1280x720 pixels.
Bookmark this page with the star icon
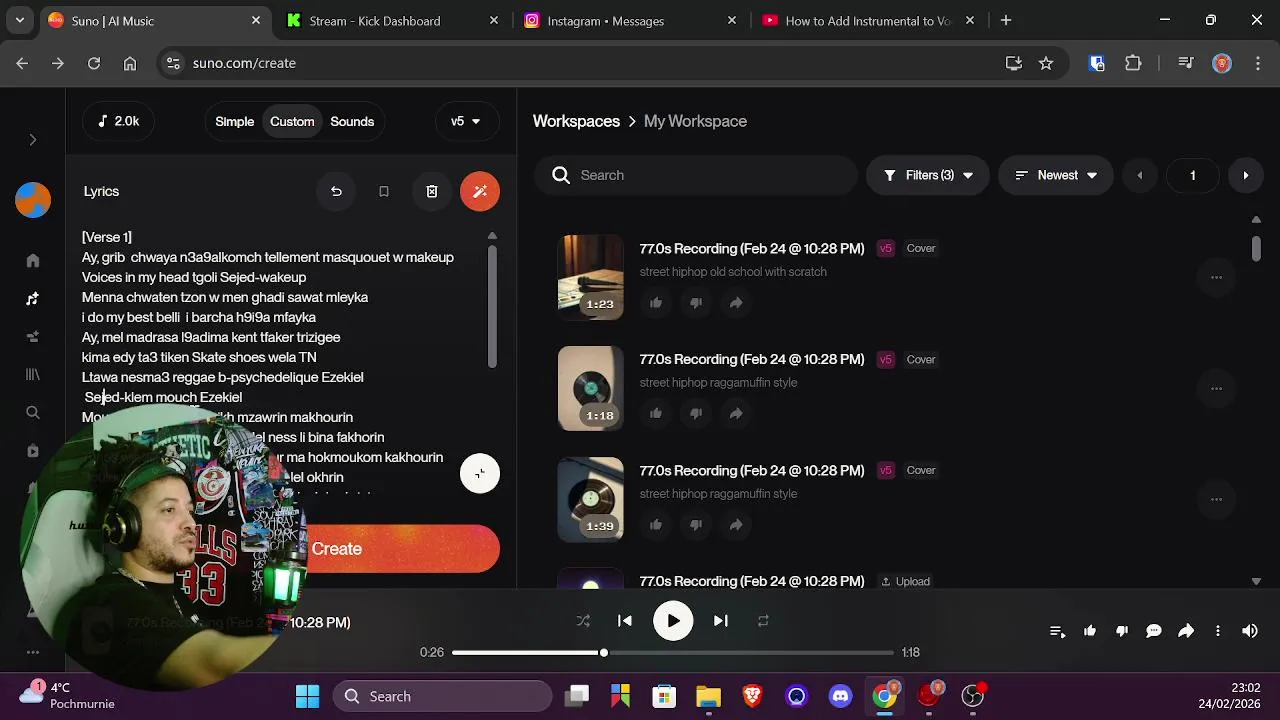tap(1046, 63)
